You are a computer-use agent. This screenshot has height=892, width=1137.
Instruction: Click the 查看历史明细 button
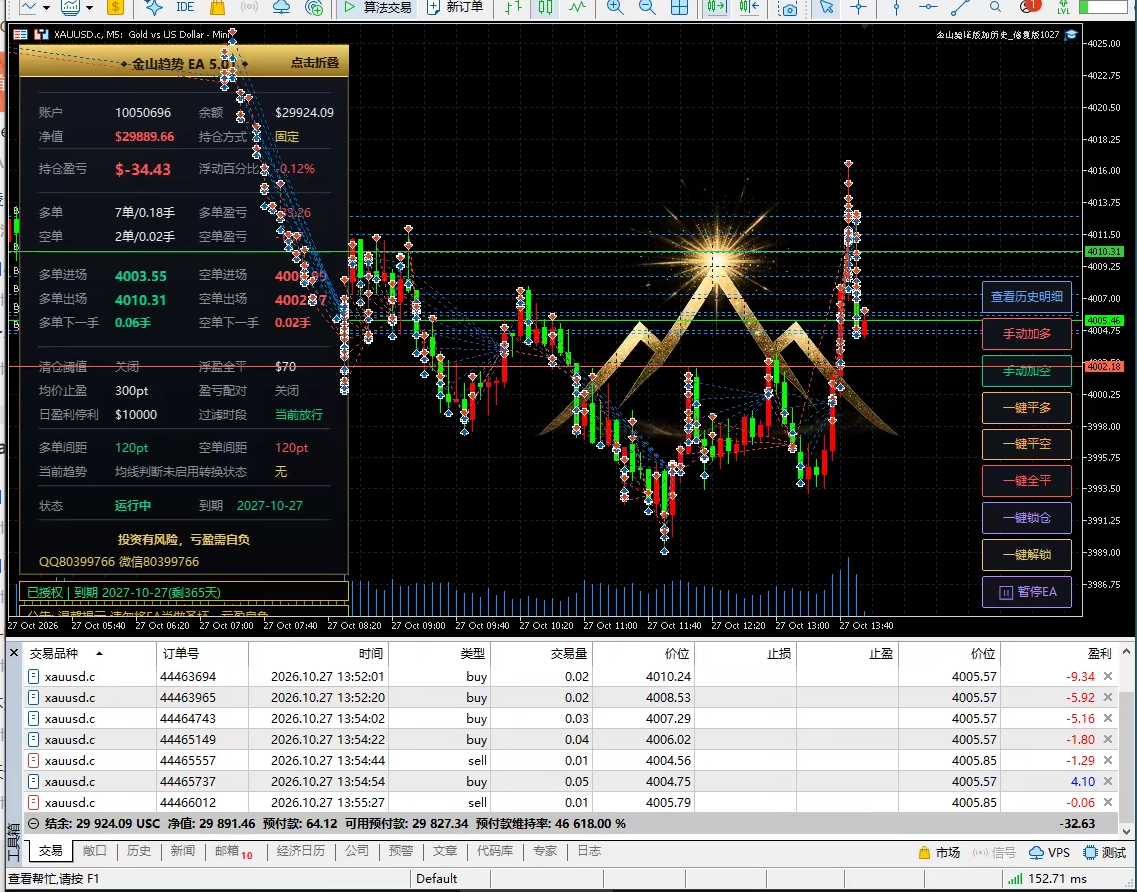1027,297
